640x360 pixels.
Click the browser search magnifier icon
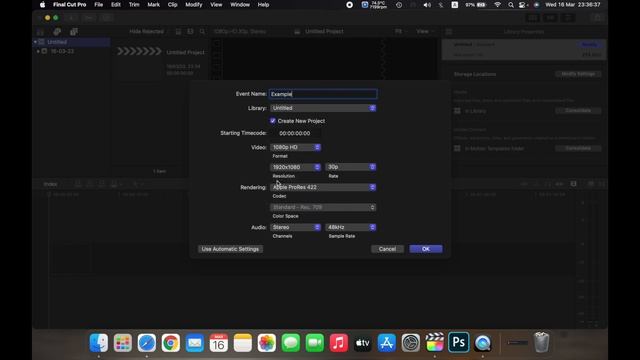[202, 31]
